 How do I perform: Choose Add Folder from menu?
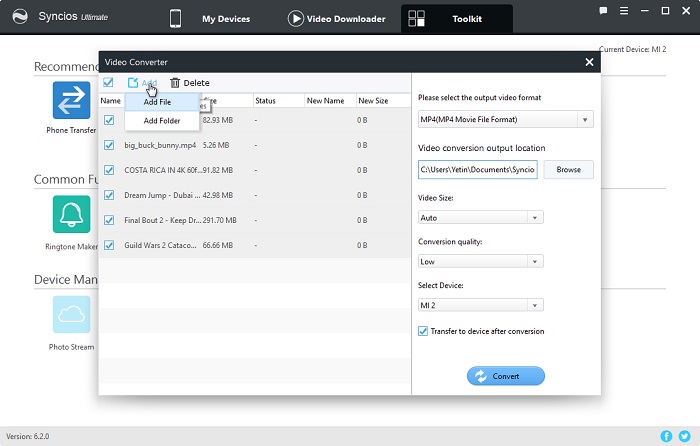click(162, 121)
